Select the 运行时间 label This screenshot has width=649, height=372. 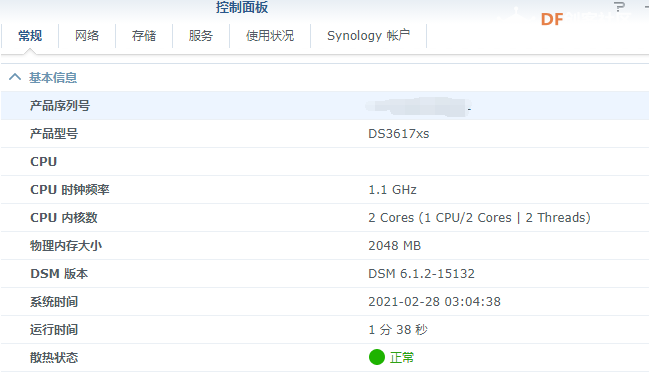[54, 330]
